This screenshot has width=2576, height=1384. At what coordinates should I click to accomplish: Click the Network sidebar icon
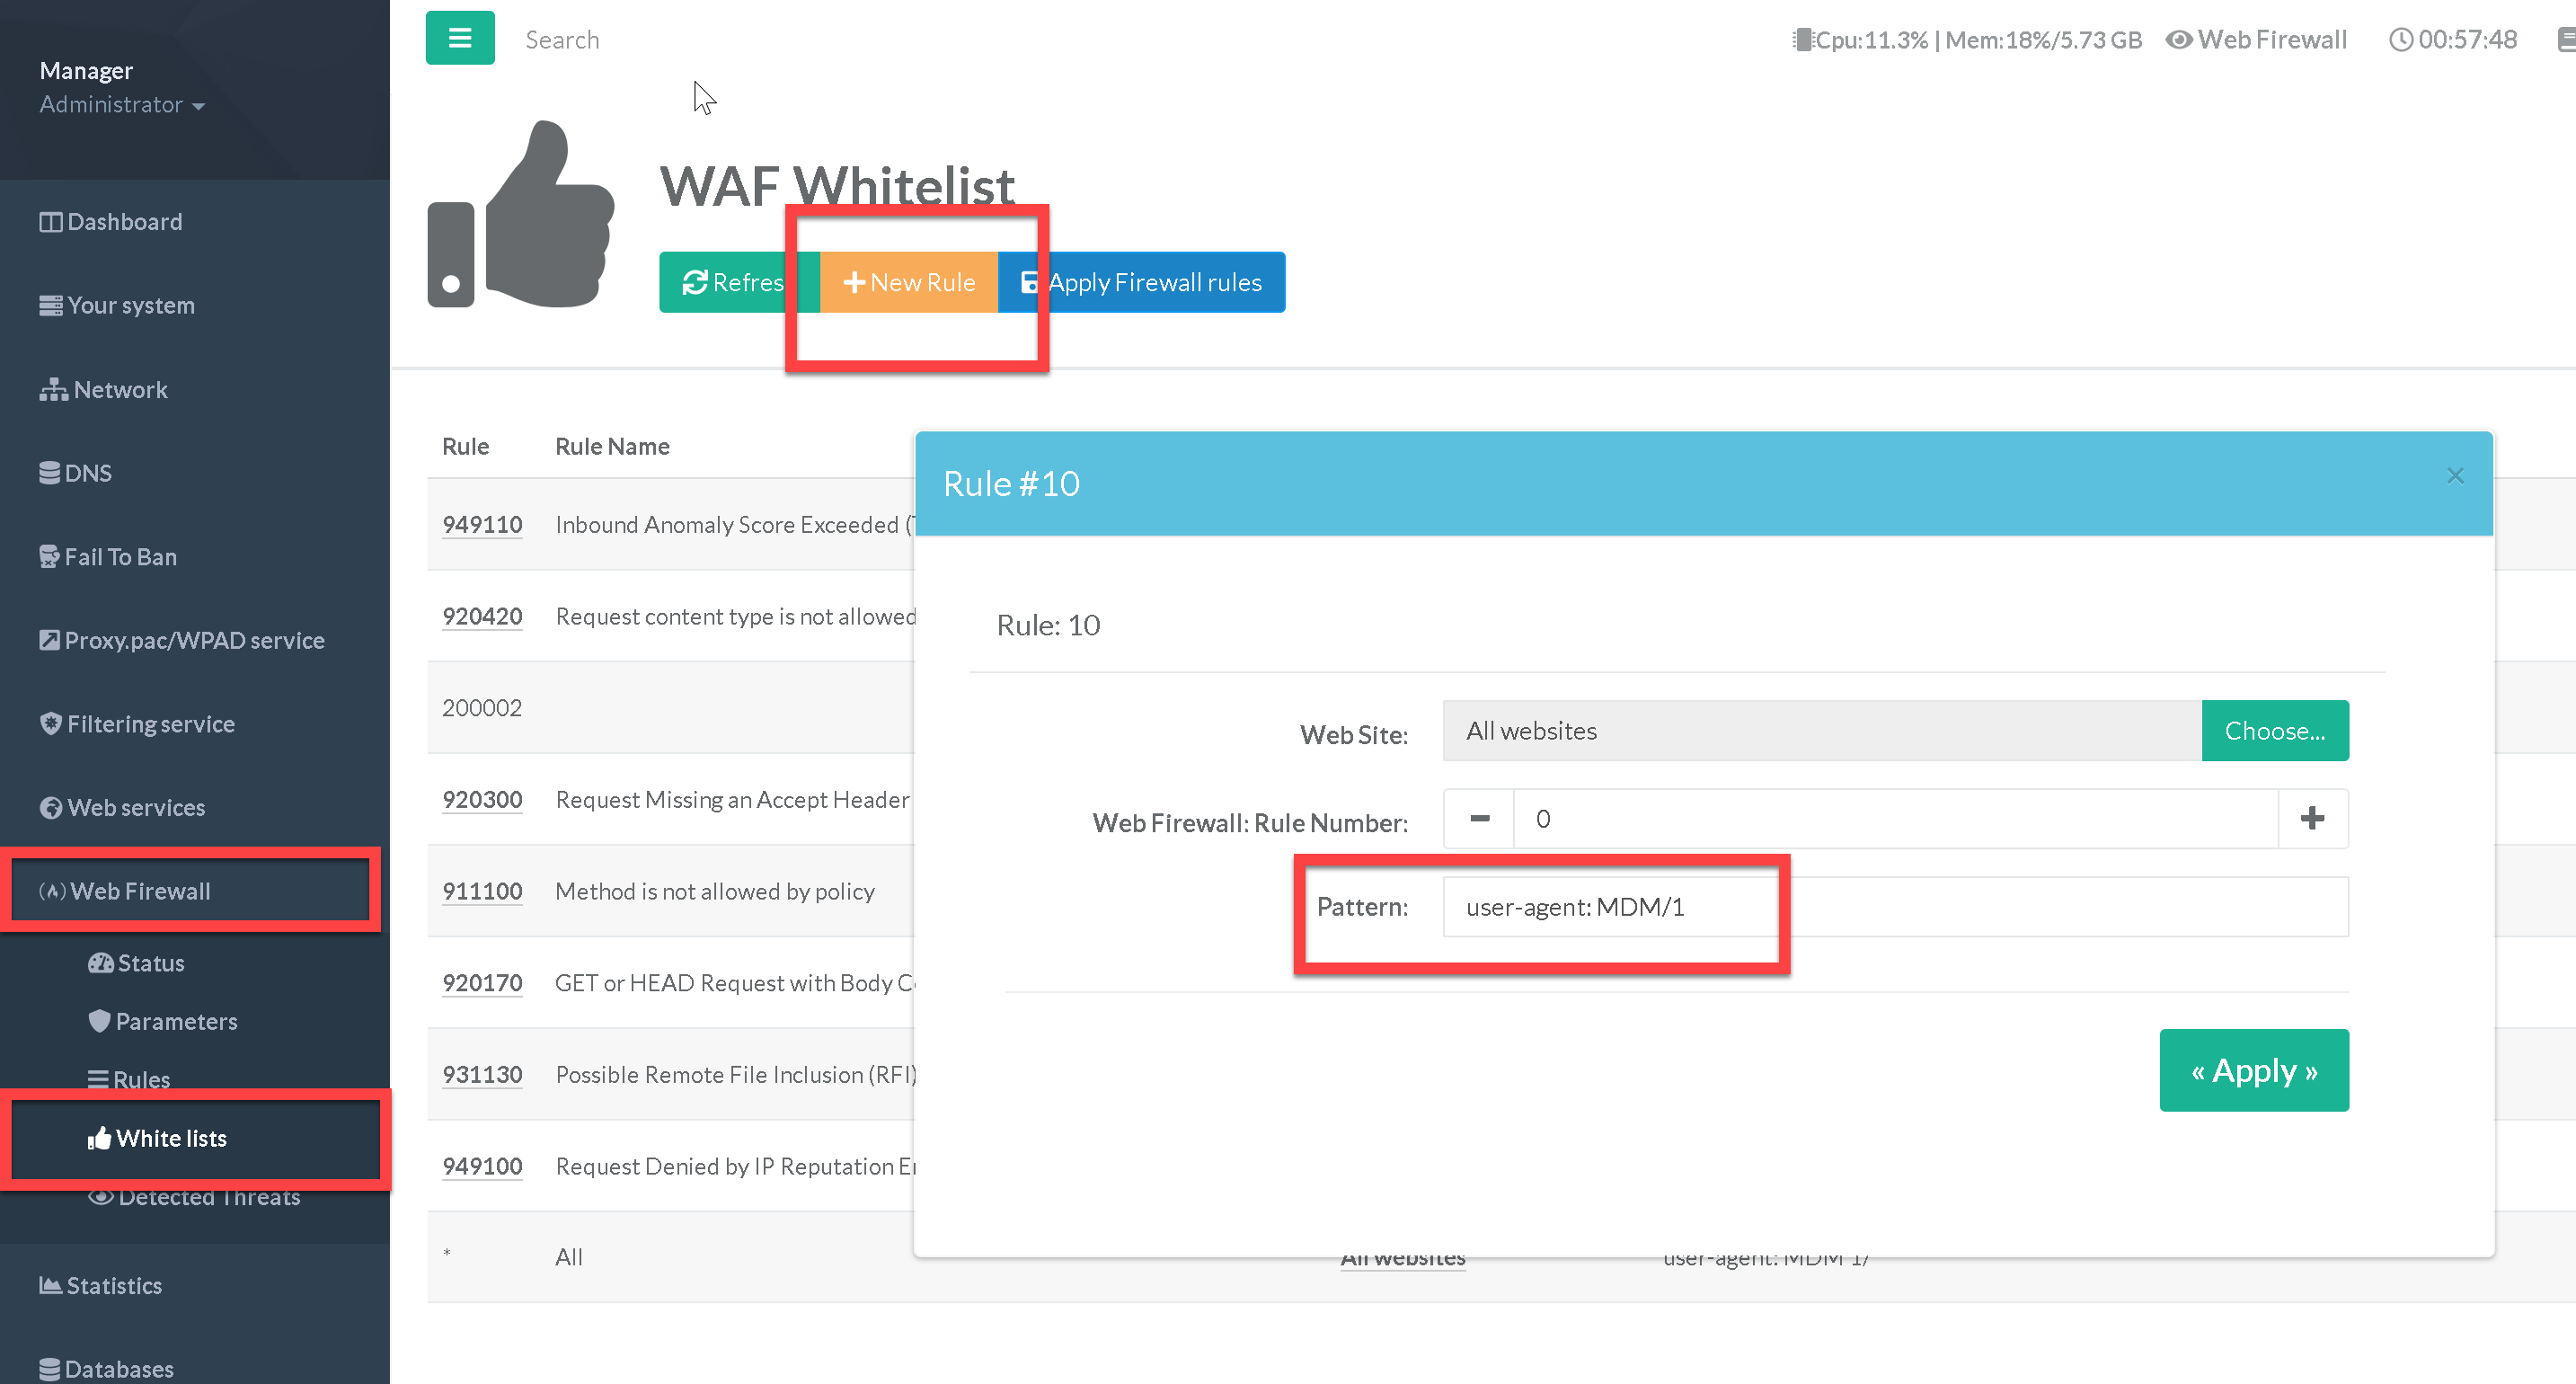point(53,390)
